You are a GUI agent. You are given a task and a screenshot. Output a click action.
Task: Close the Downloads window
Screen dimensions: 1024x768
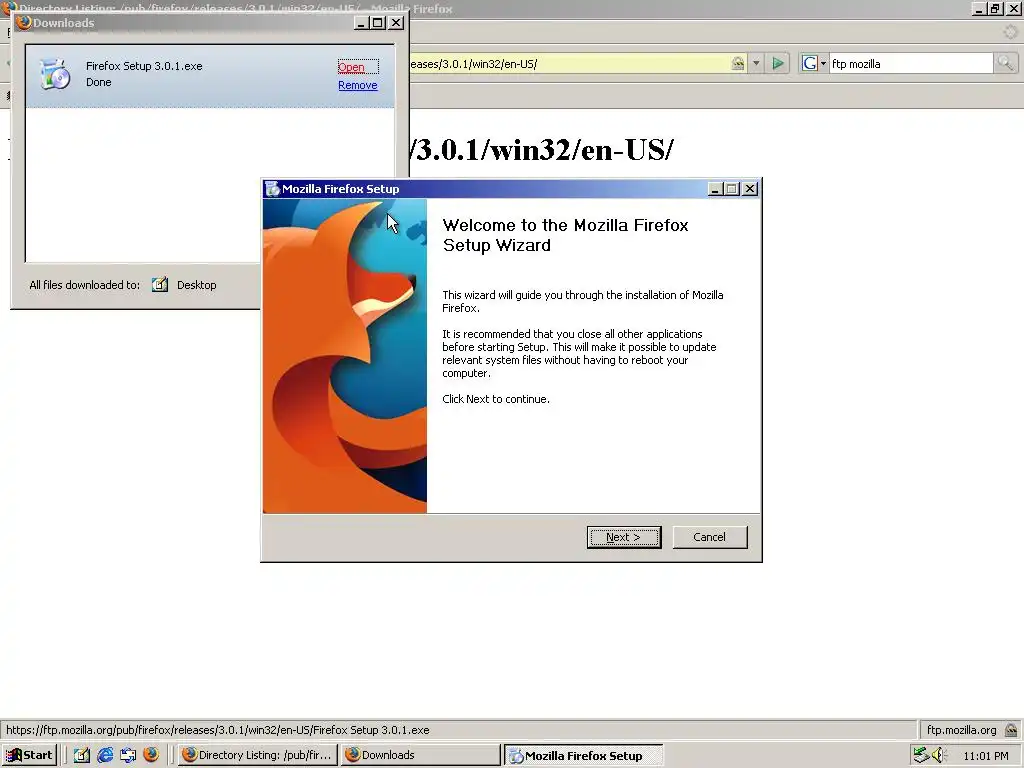click(x=396, y=23)
